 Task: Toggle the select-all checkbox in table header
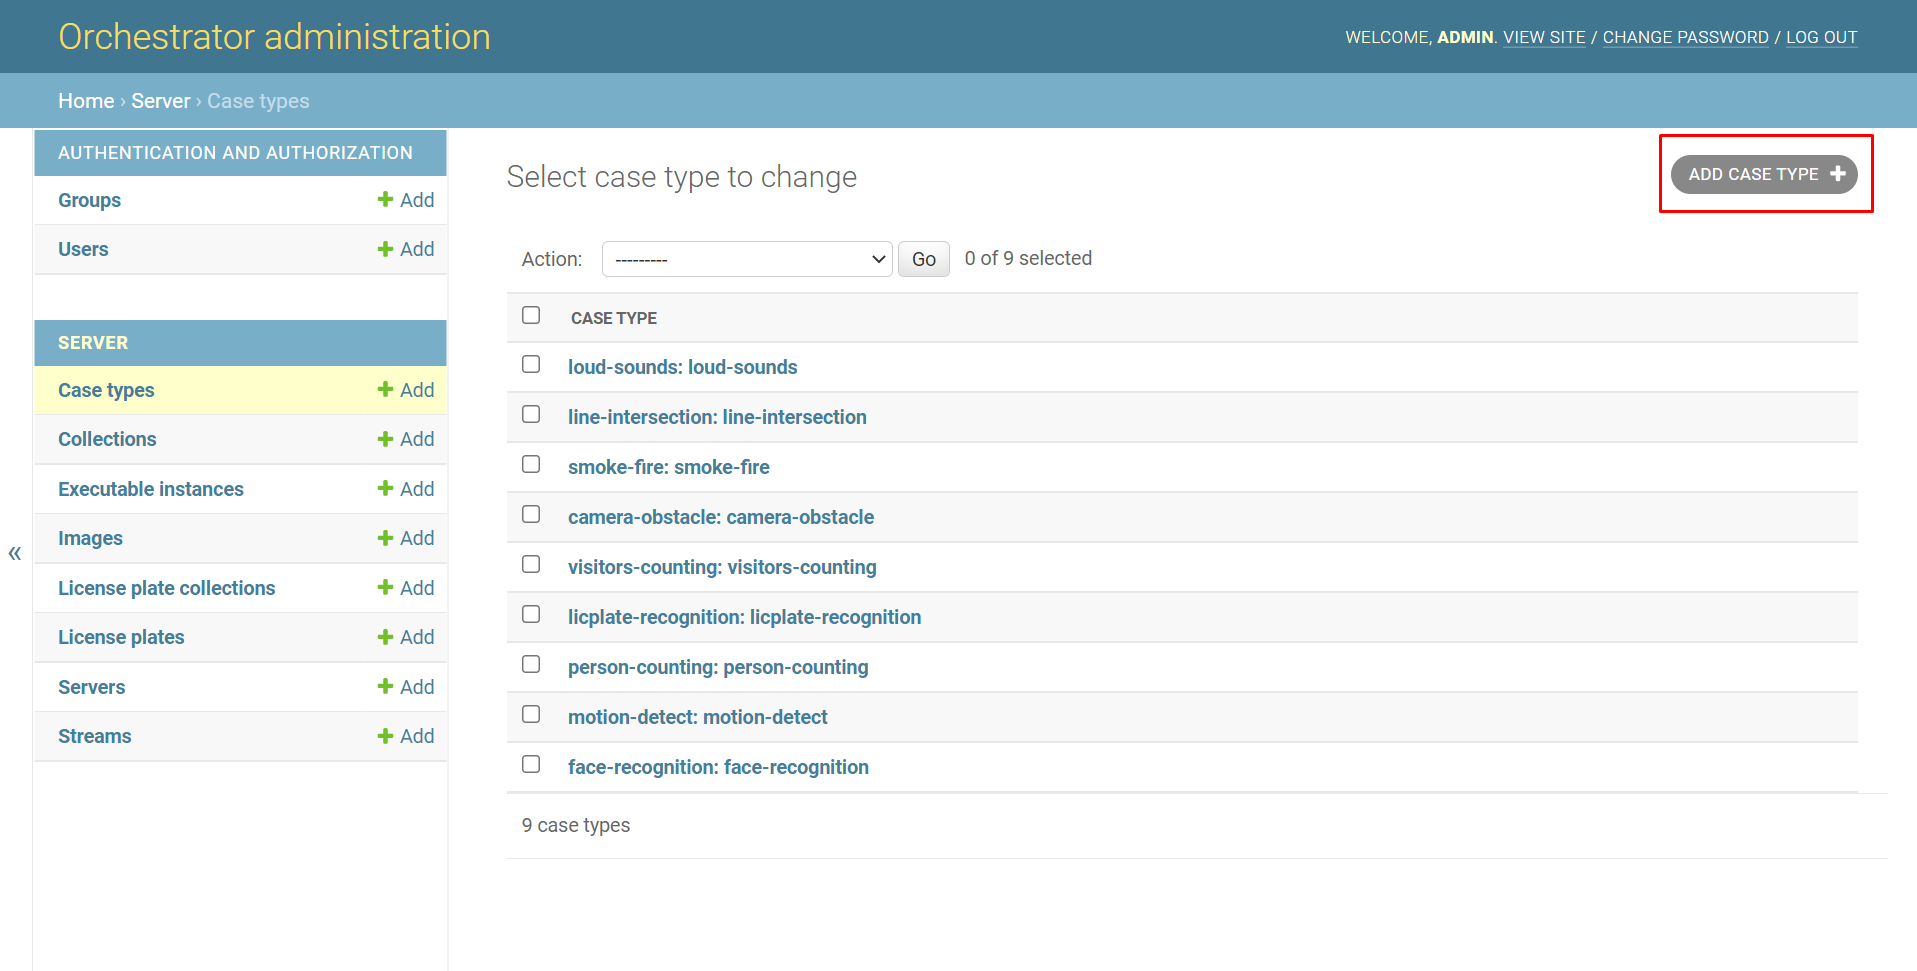pyautogui.click(x=531, y=316)
